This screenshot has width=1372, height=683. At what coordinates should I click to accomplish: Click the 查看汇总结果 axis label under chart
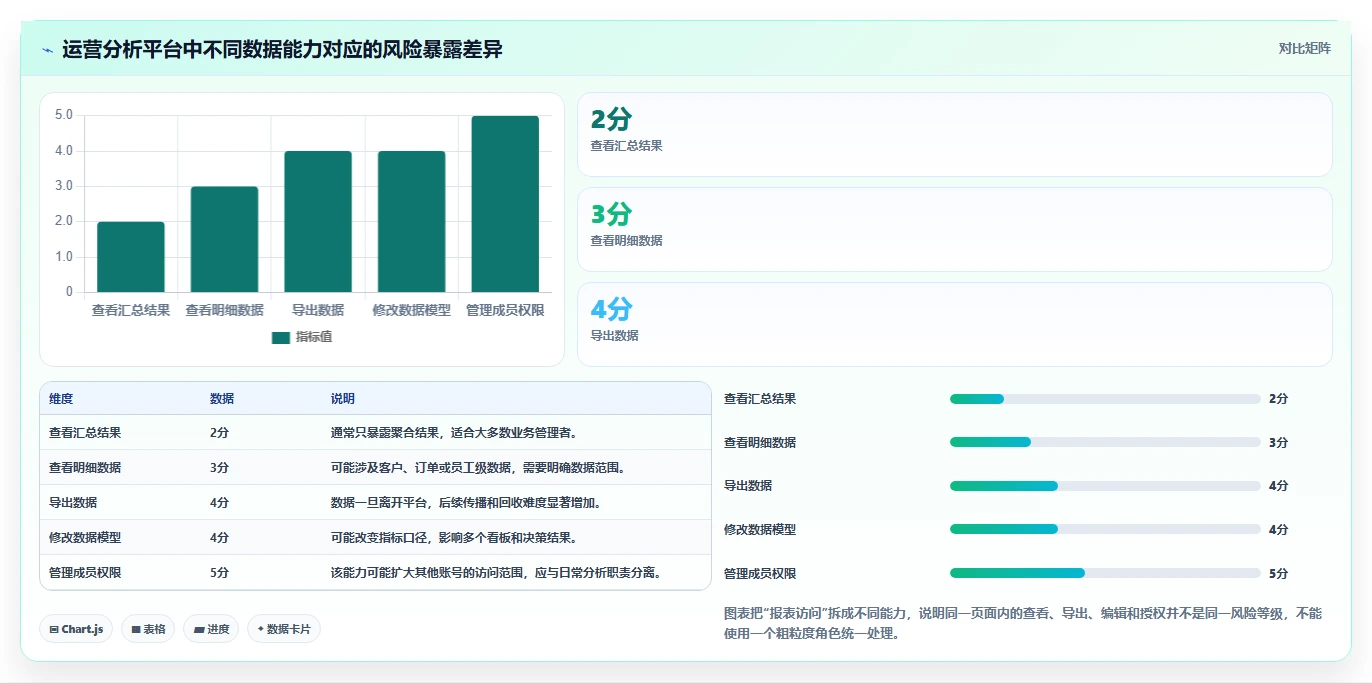click(131, 310)
